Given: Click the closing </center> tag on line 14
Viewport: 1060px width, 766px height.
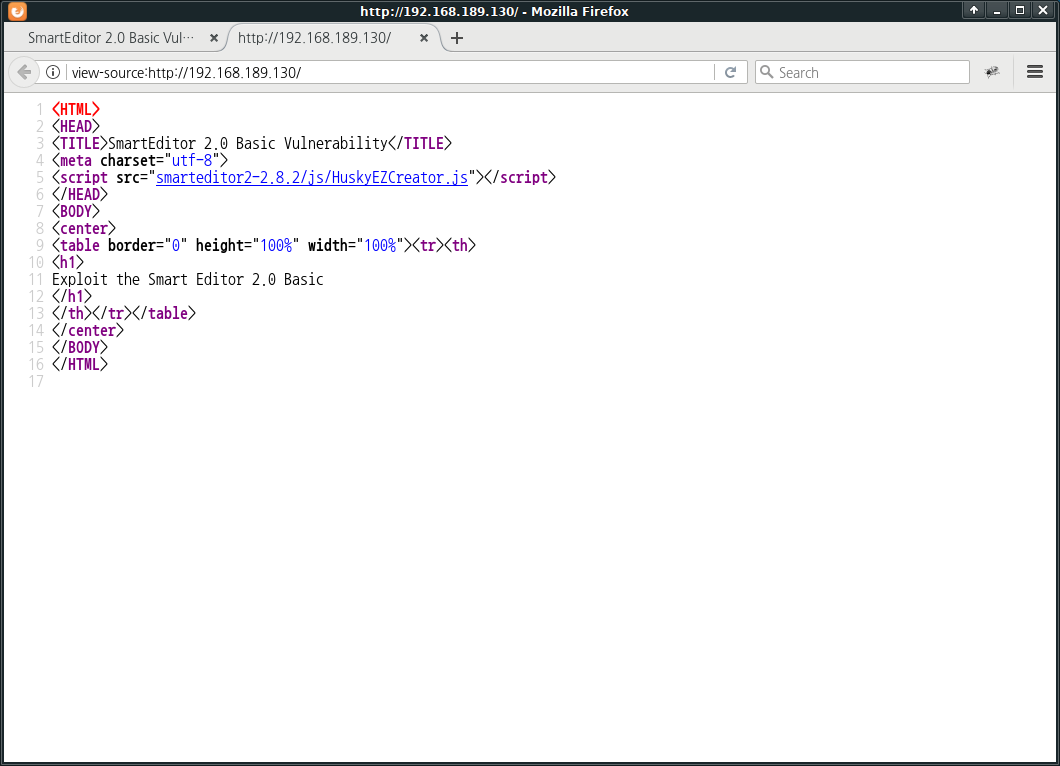Looking at the screenshot, I should [88, 330].
